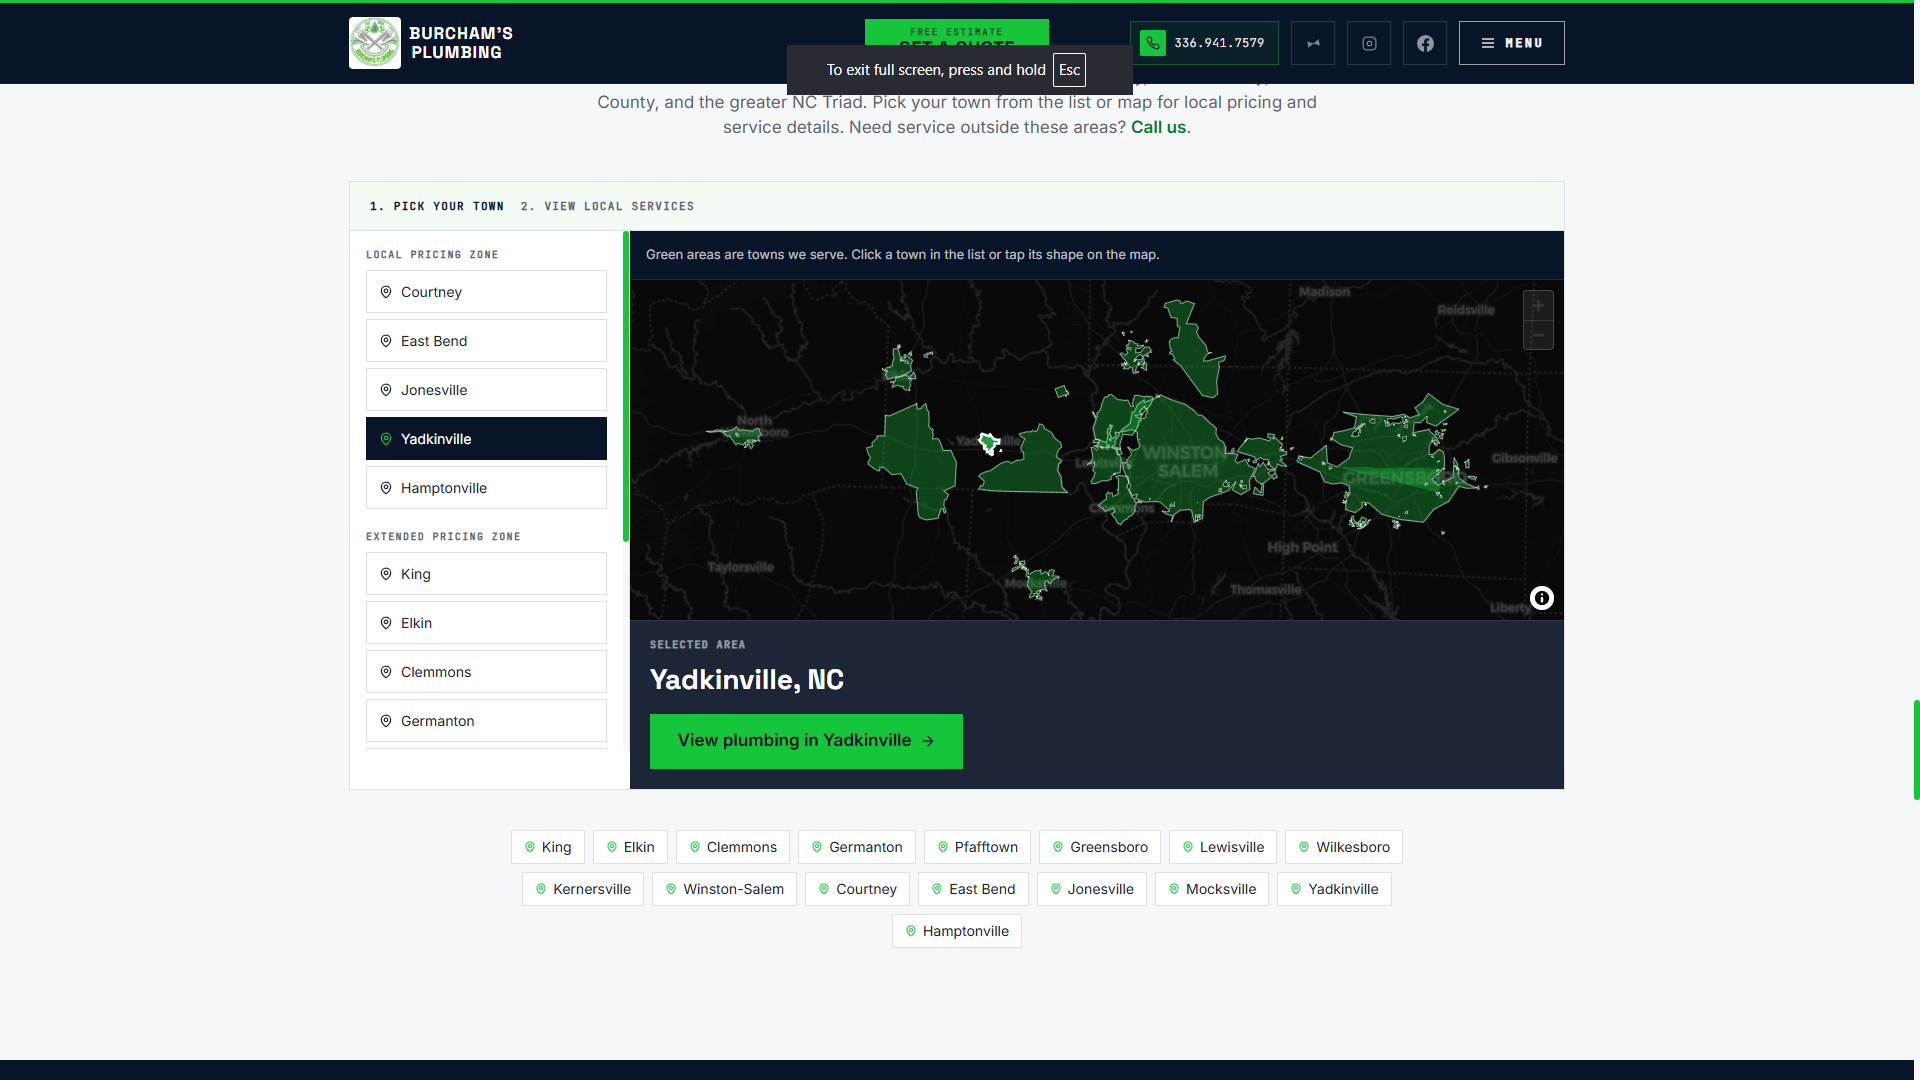Screen dimensions: 1920x1080
Task: Select Clemmons in the extended zone list
Action: click(x=486, y=672)
